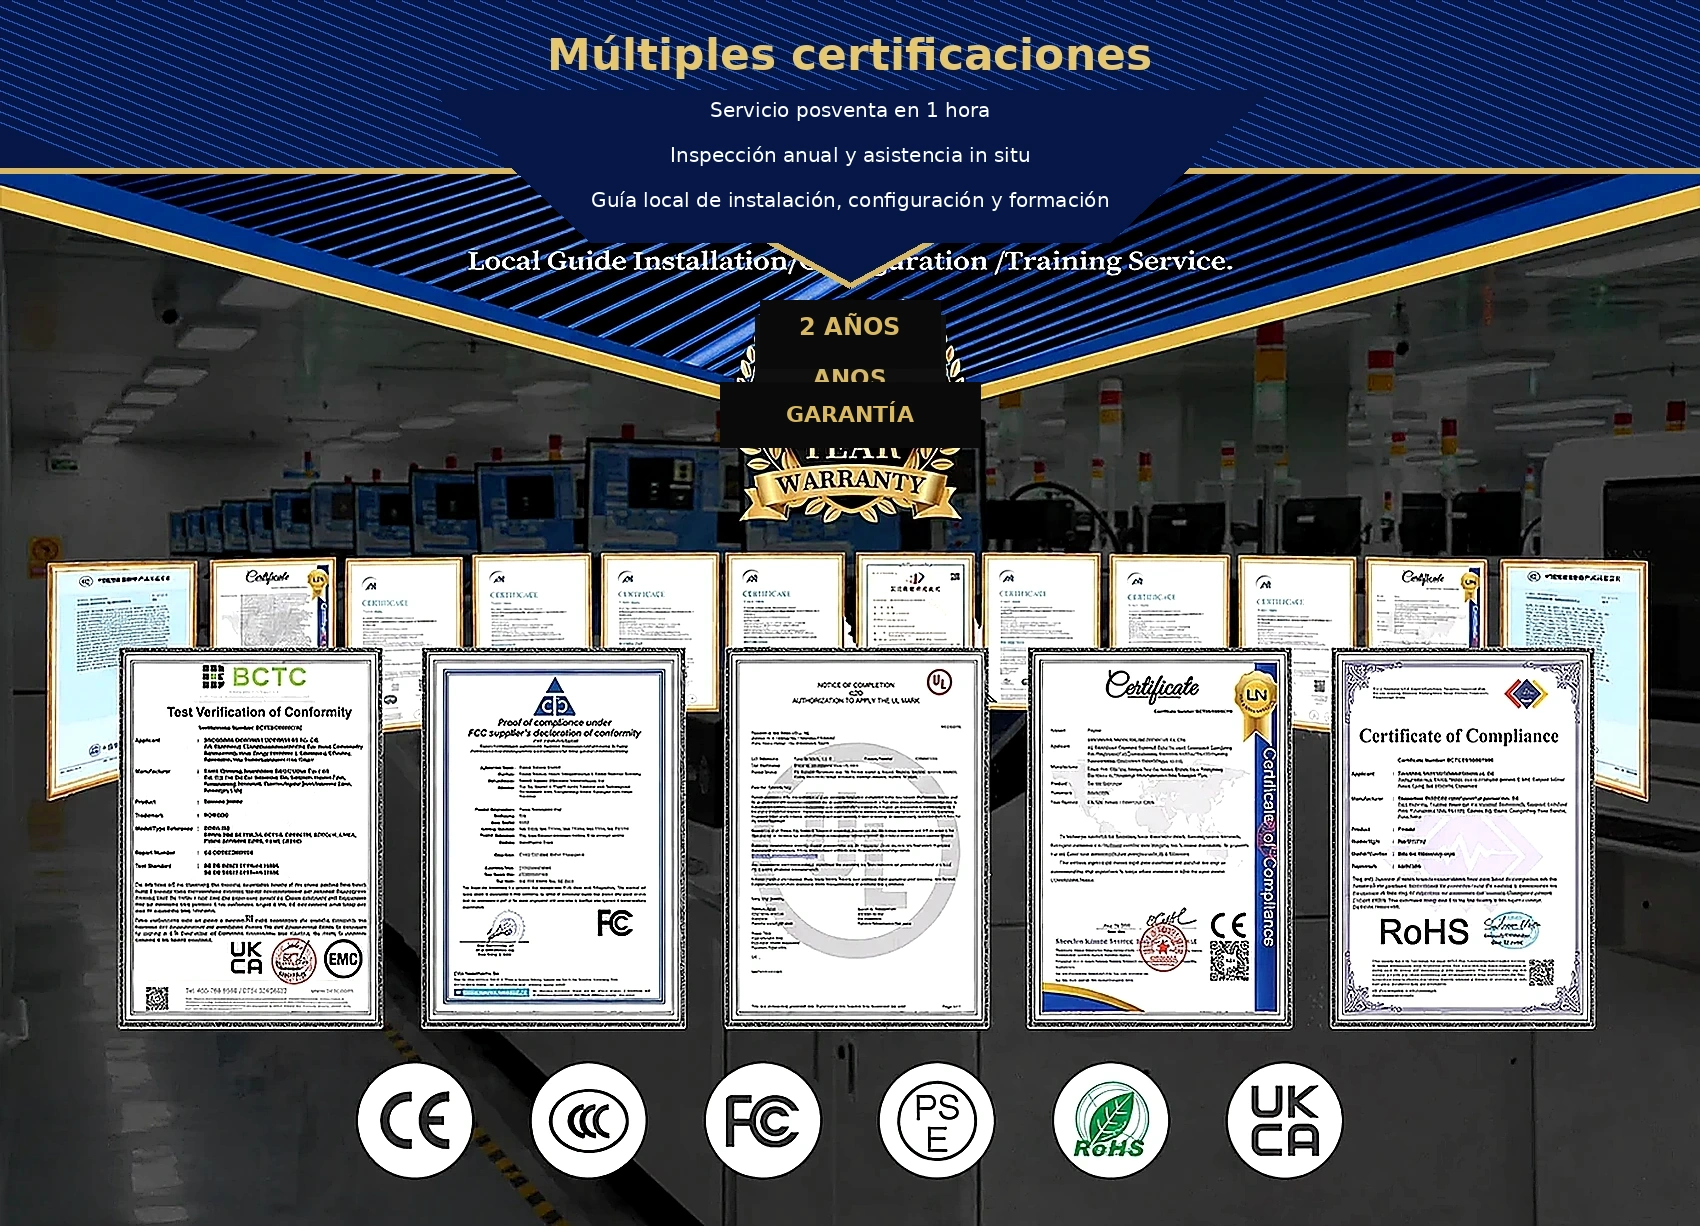Viewport: 1700px width, 1226px height.
Task: Click the QR code on the CE certificate
Action: (1229, 961)
